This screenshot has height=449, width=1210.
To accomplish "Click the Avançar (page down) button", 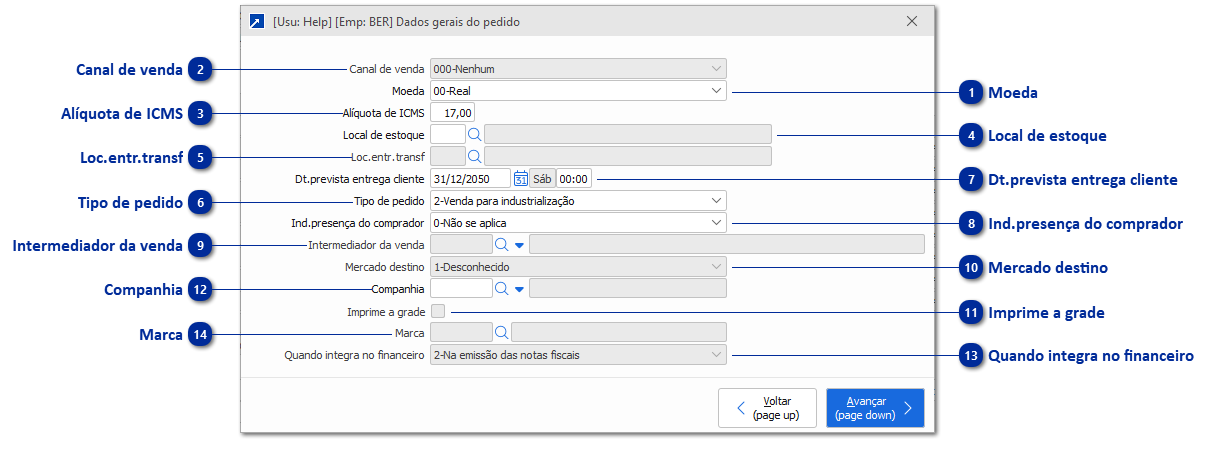I will (874, 408).
